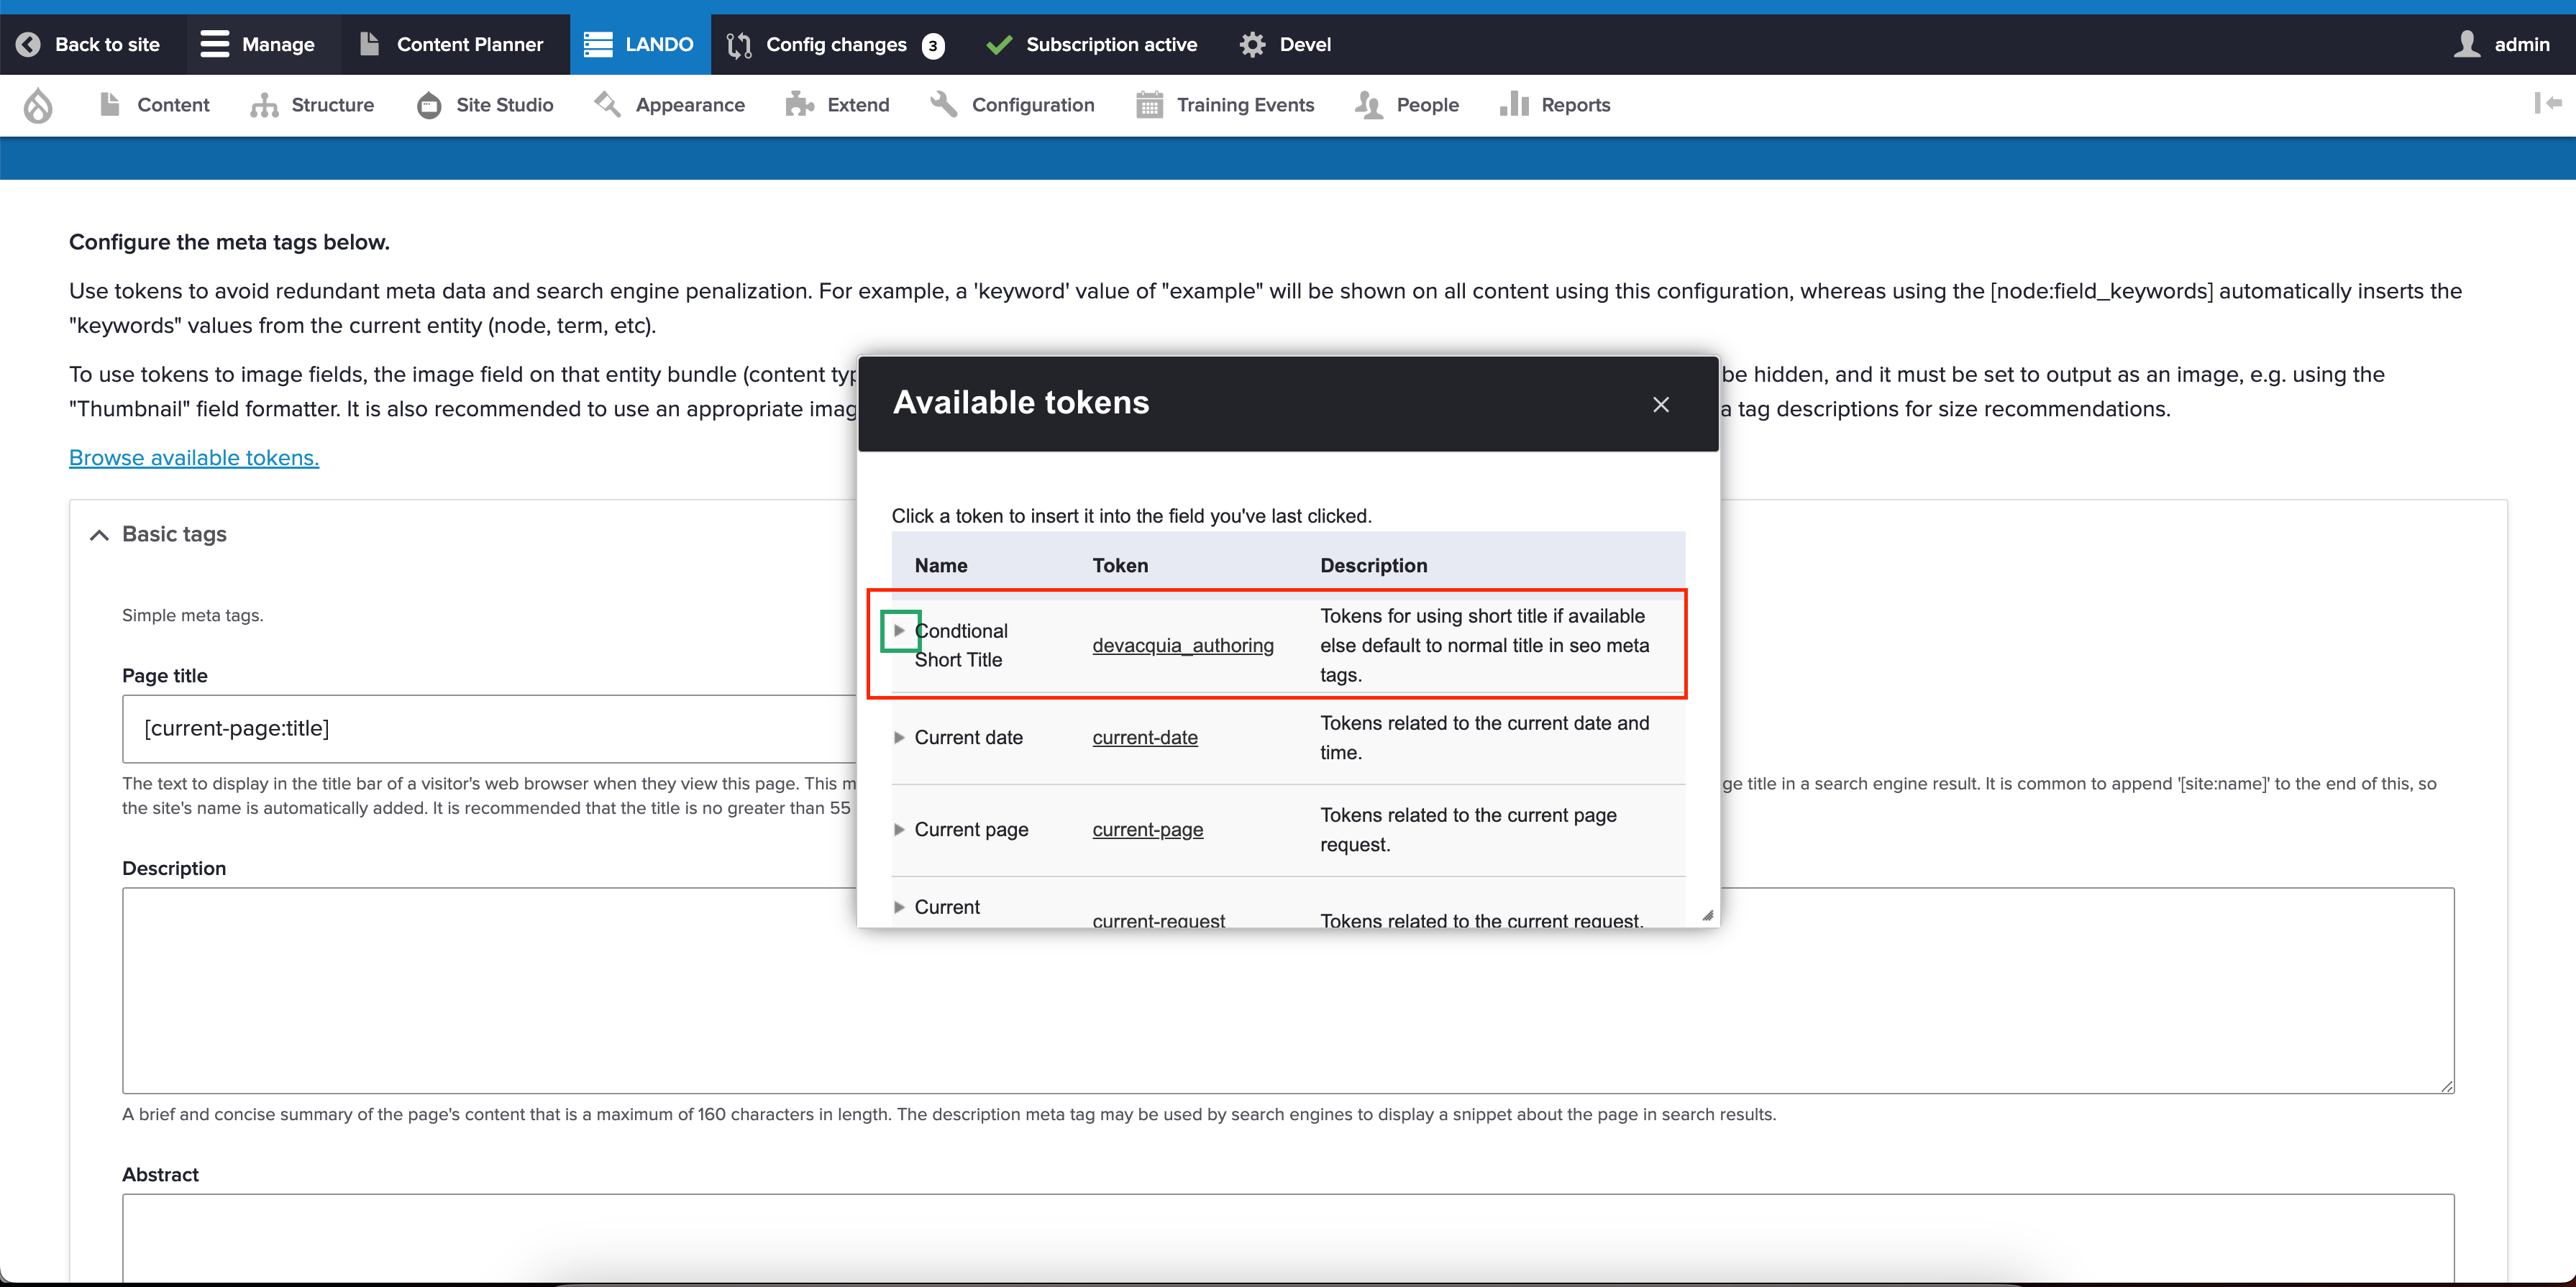The height and width of the screenshot is (1287, 2576).
Task: Click the Configuration wrench icon
Action: (943, 104)
